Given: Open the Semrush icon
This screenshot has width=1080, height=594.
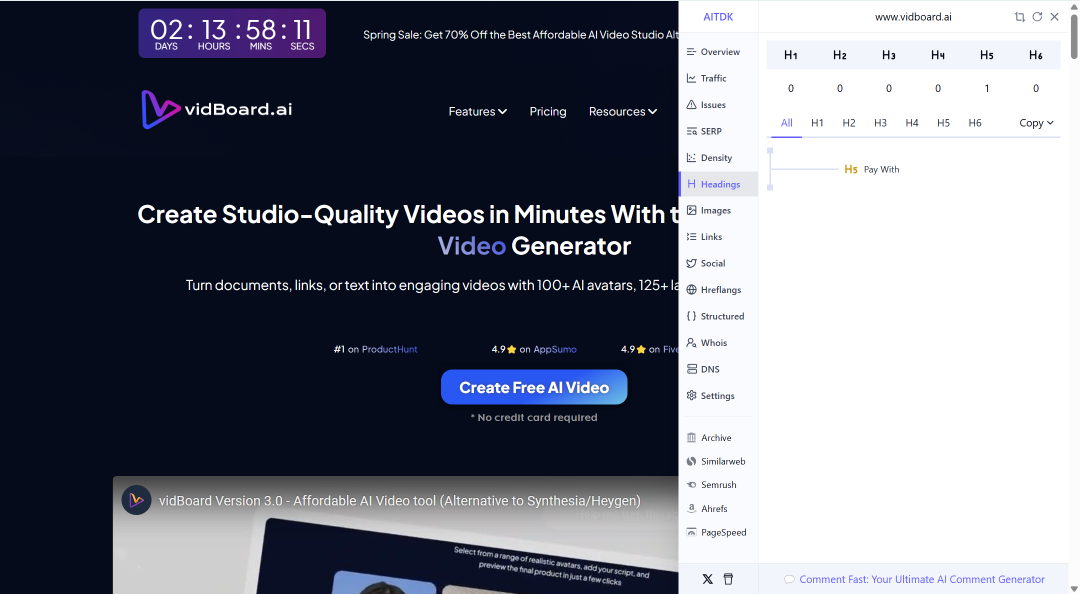Looking at the screenshot, I should click(x=692, y=484).
